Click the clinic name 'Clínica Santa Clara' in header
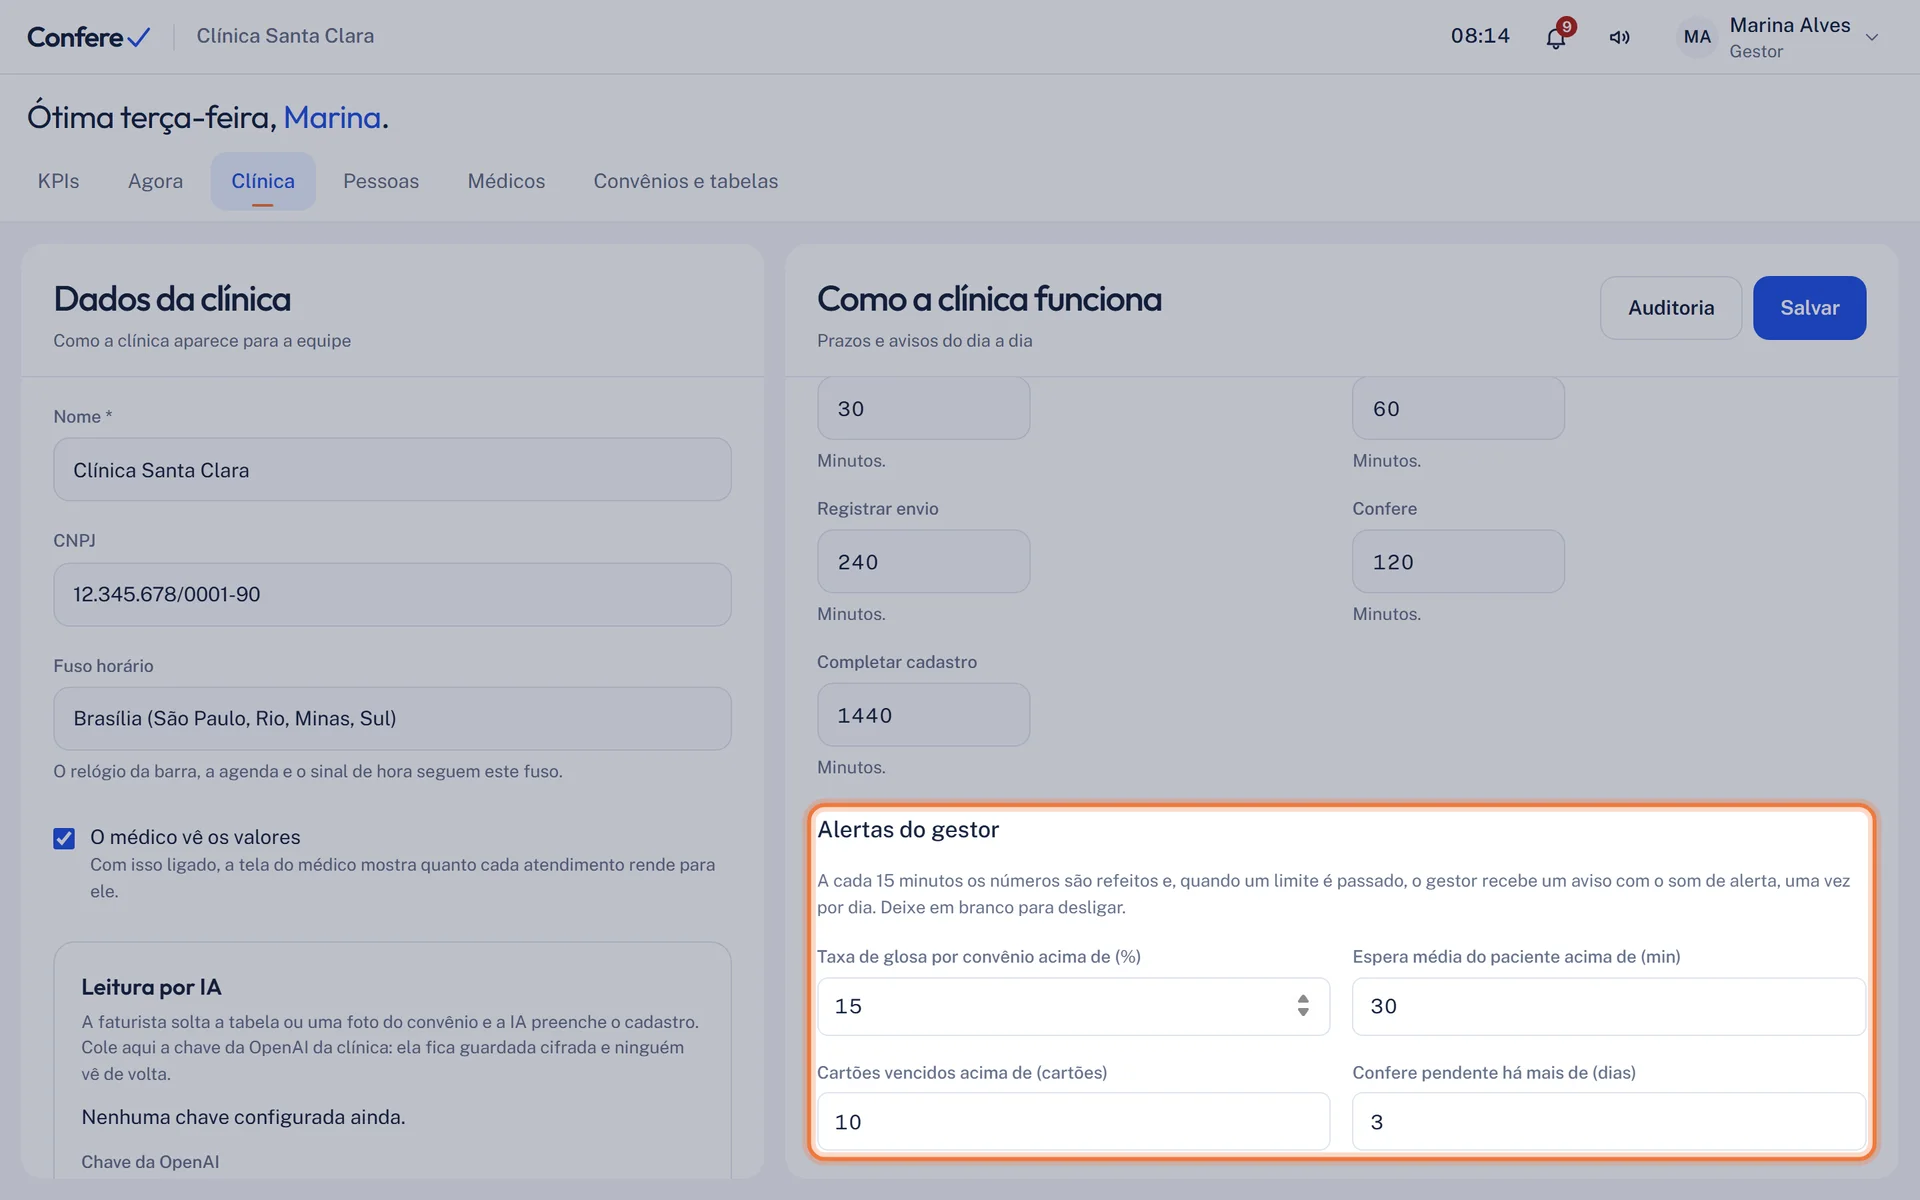 (x=285, y=36)
